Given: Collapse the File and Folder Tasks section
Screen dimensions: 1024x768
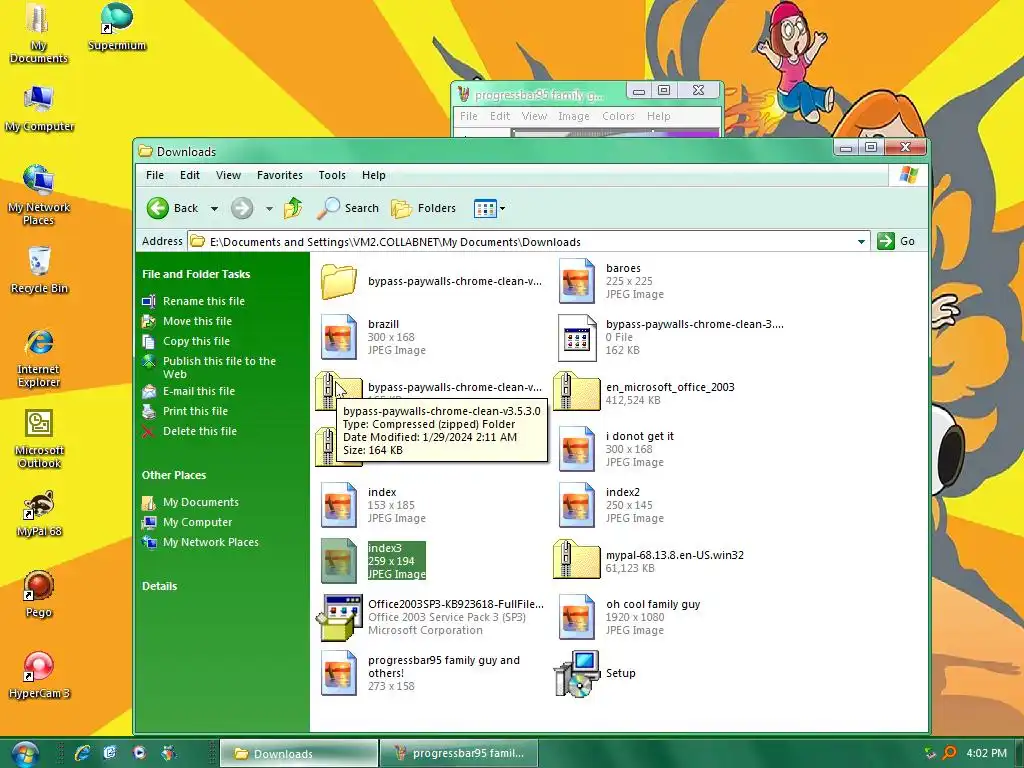Looking at the screenshot, I should point(196,274).
